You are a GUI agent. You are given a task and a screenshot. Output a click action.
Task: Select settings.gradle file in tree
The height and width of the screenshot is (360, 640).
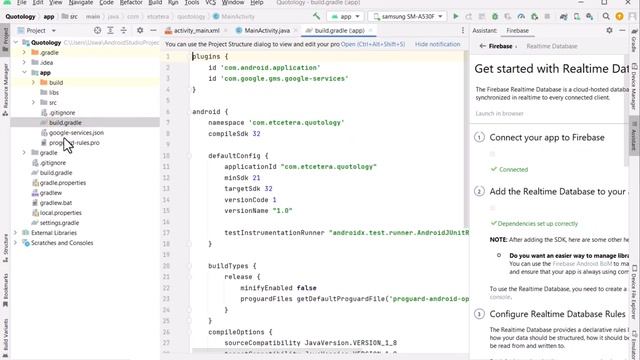pyautogui.click(x=59, y=223)
